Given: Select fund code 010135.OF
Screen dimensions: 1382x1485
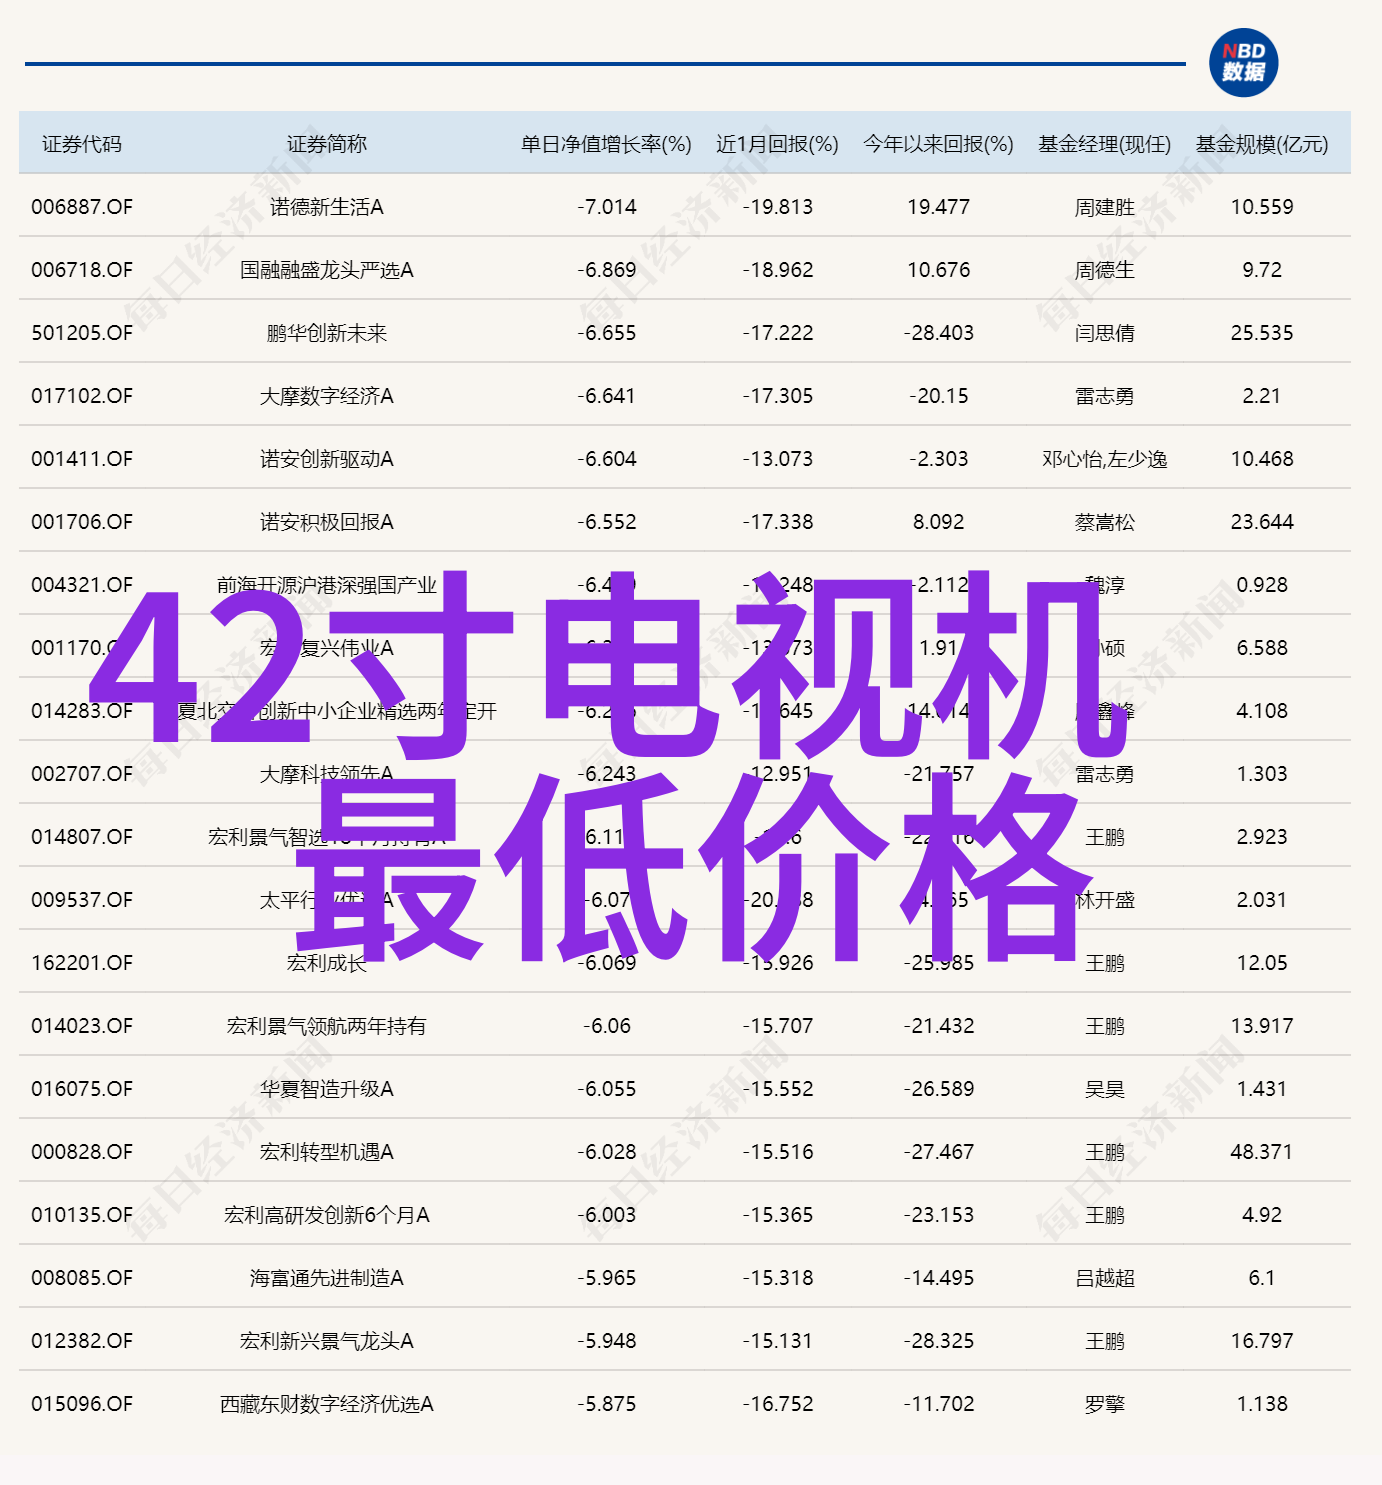Looking at the screenshot, I should (x=82, y=1215).
